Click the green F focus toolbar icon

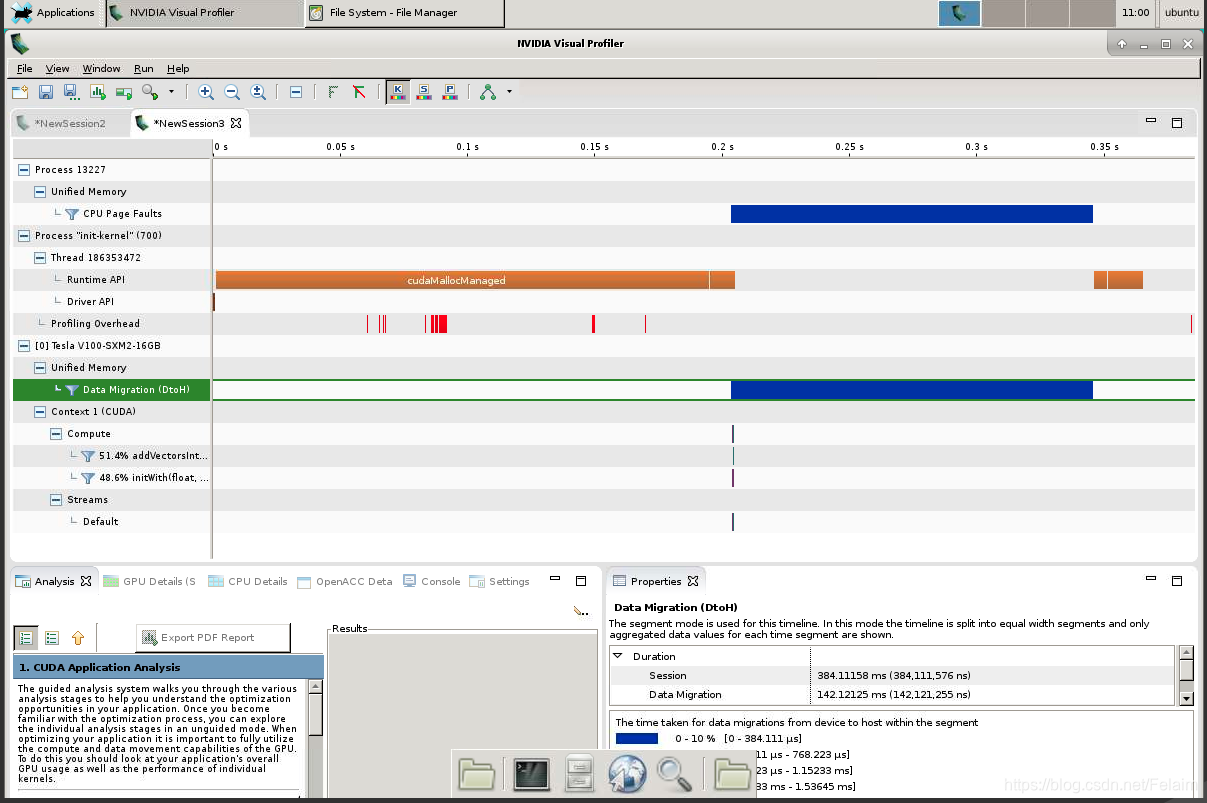click(x=333, y=92)
